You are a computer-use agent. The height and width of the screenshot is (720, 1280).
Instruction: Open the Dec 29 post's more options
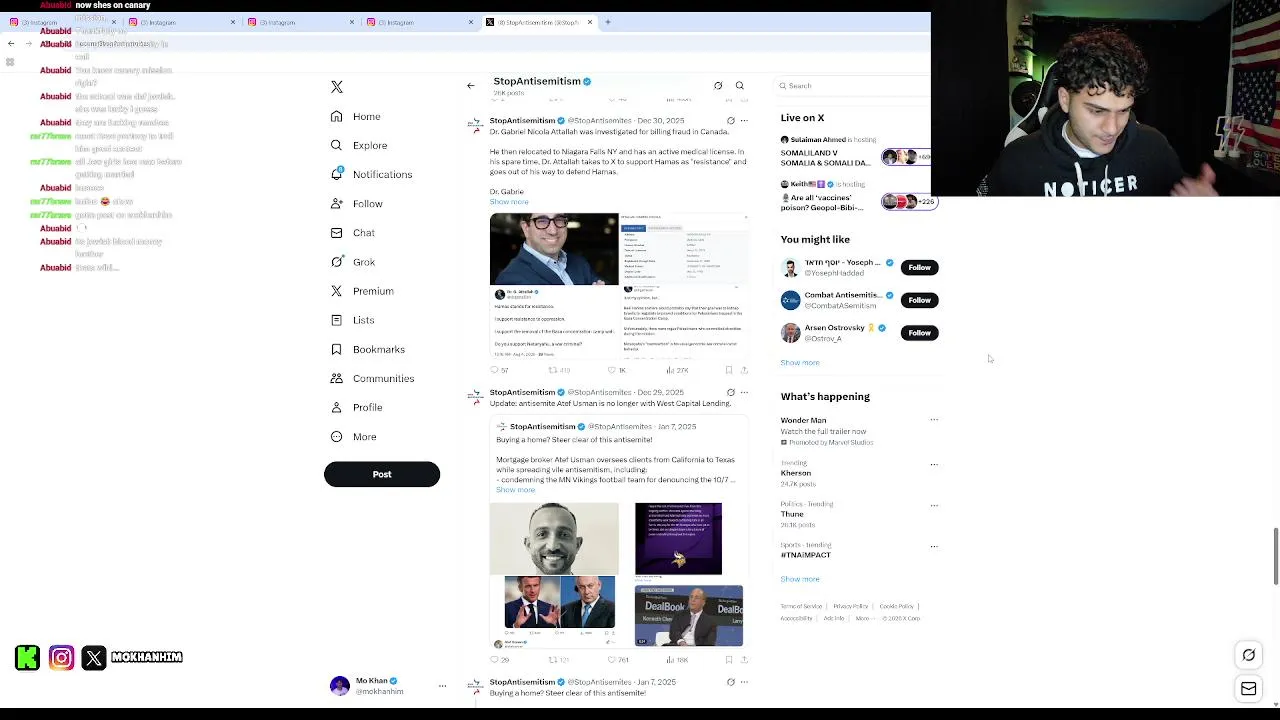pyautogui.click(x=744, y=393)
